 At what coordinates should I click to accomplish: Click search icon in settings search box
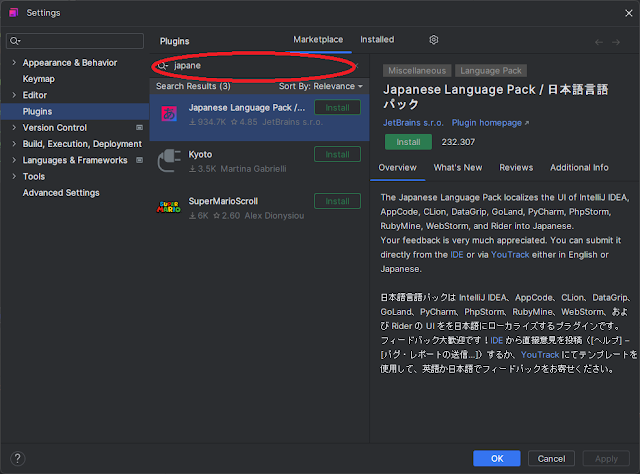click(15, 41)
